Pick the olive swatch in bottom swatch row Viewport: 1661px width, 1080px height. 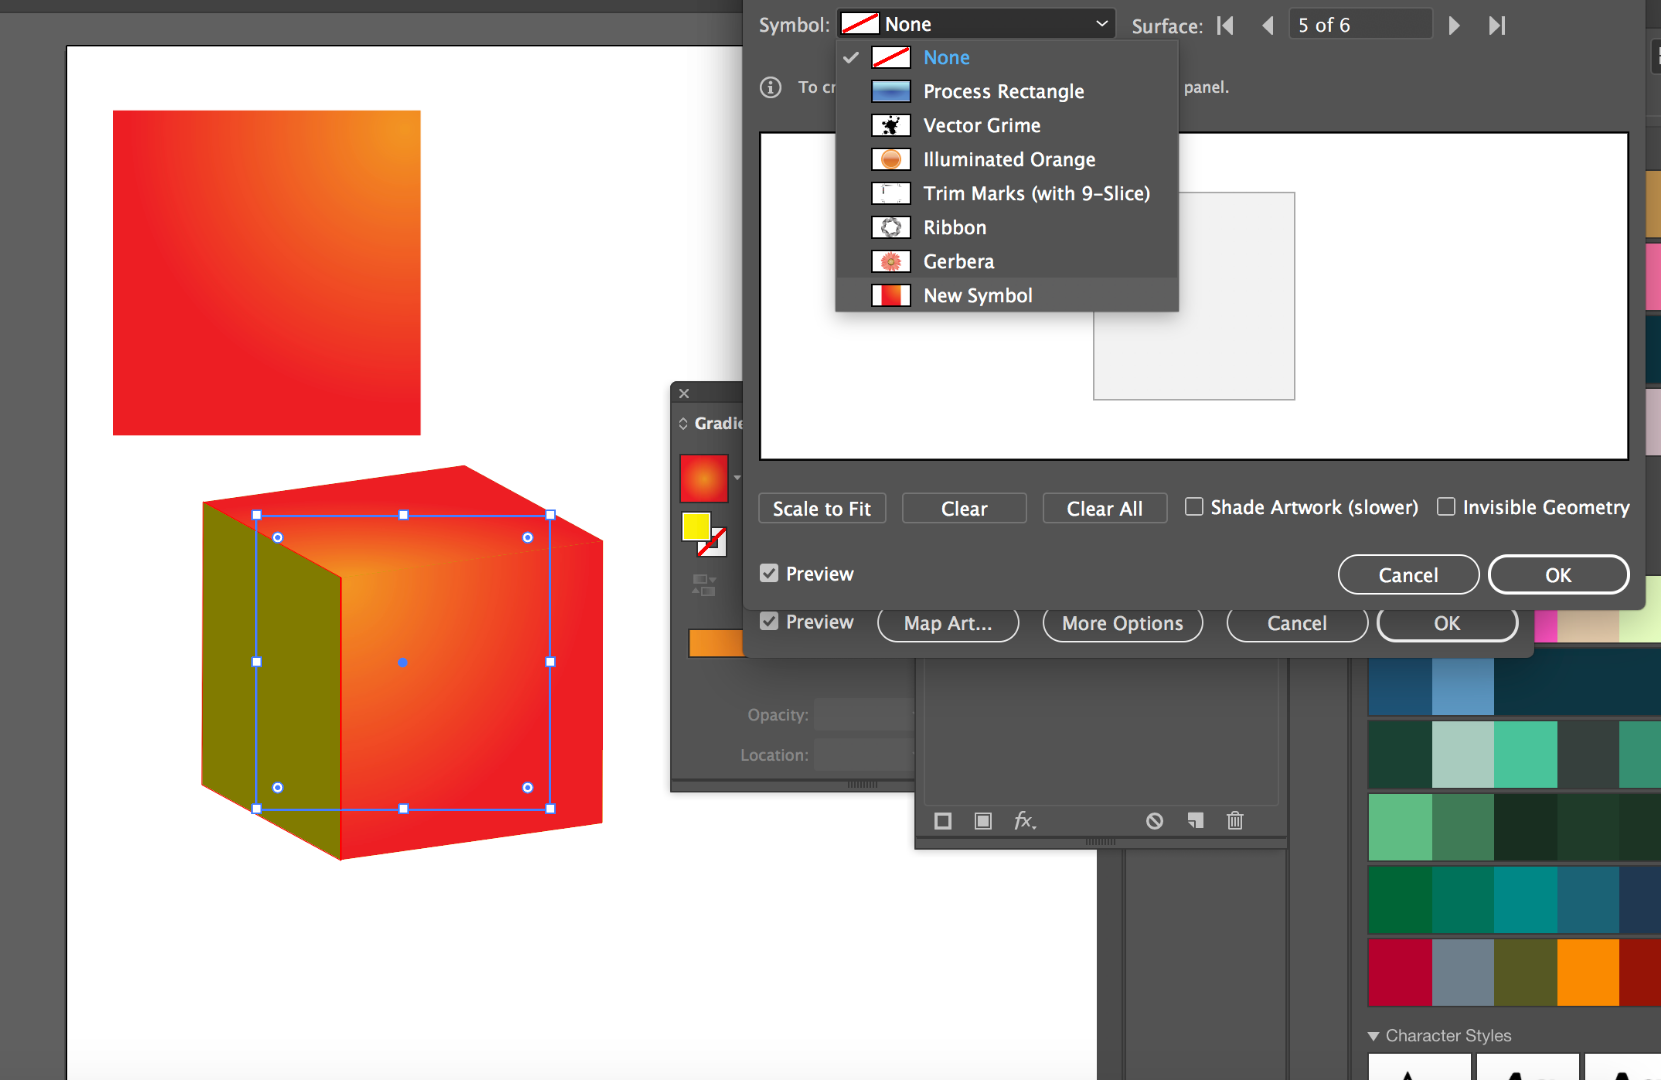click(1525, 972)
